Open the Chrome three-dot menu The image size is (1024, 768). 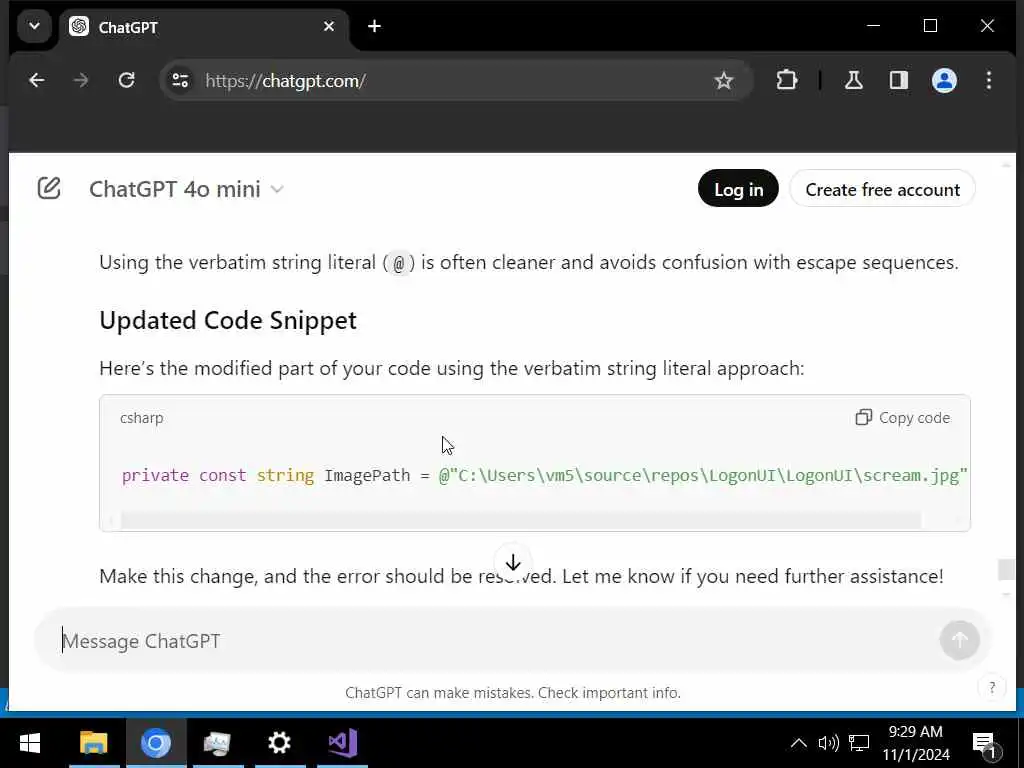[989, 80]
